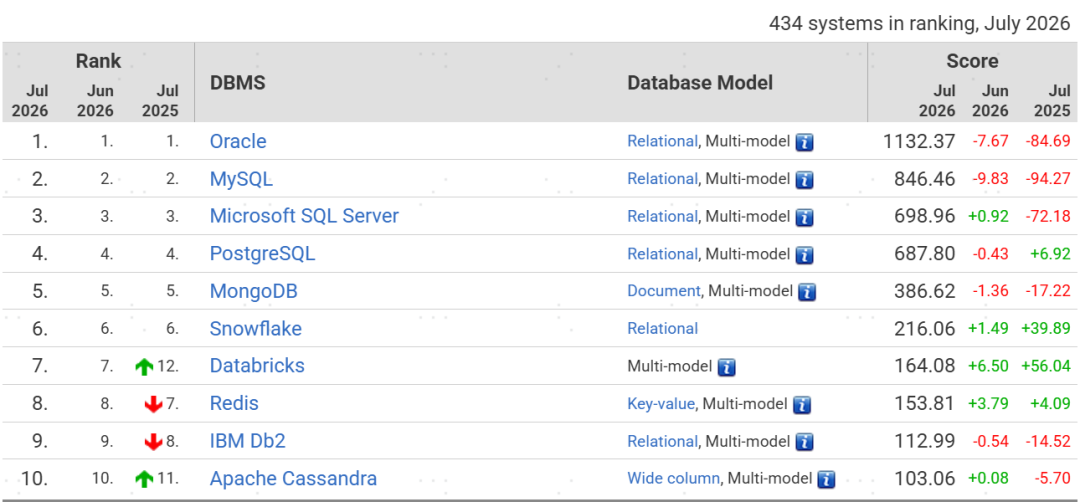The image size is (1080, 502).
Task: Open the Apache Cassandra link
Action: pyautogui.click(x=293, y=478)
